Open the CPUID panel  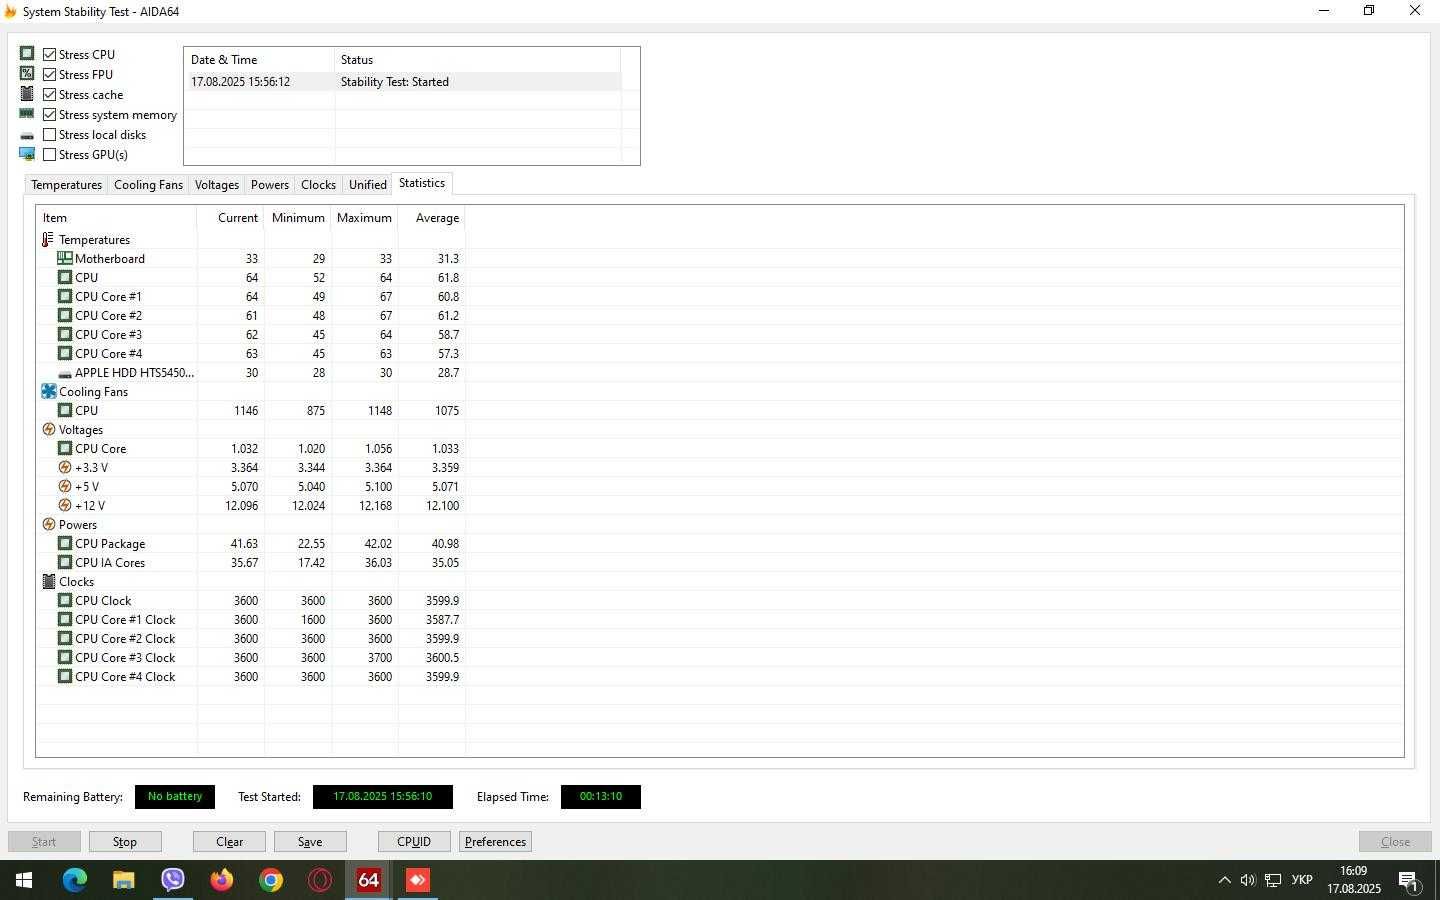(414, 842)
